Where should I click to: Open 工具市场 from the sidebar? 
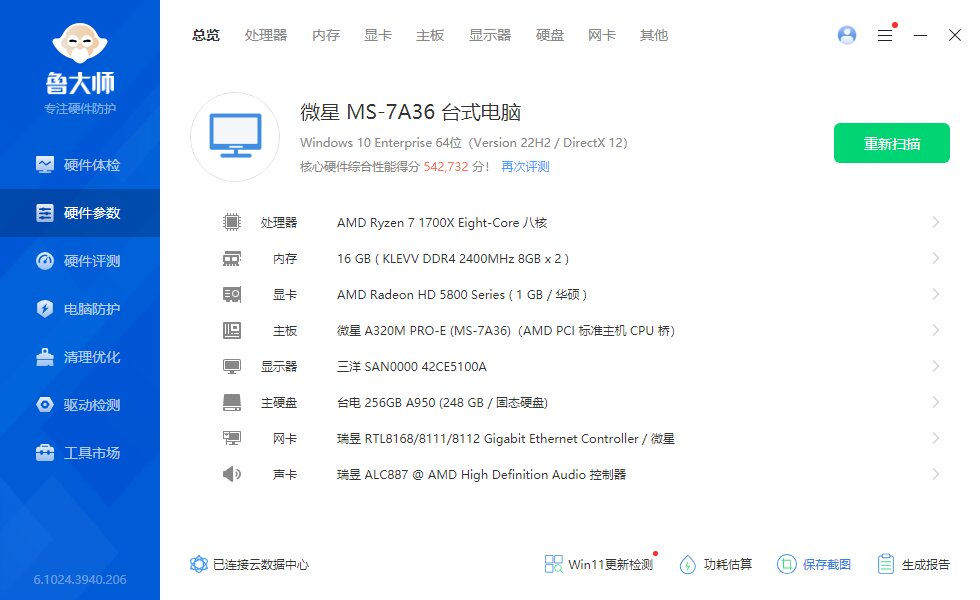[x=80, y=453]
